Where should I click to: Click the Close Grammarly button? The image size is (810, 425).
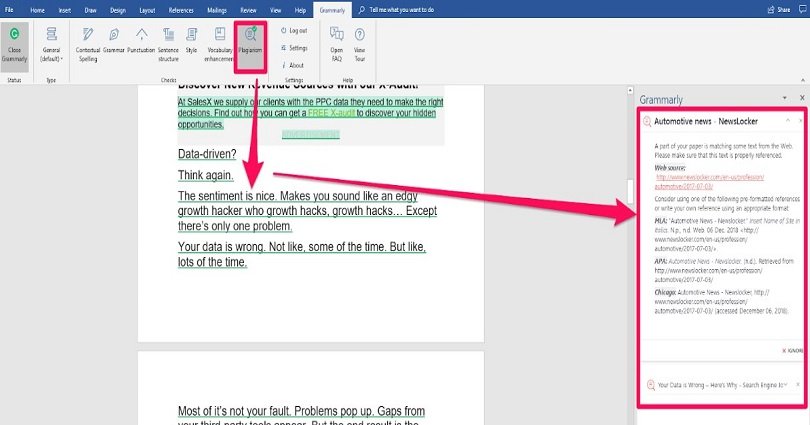[14, 46]
